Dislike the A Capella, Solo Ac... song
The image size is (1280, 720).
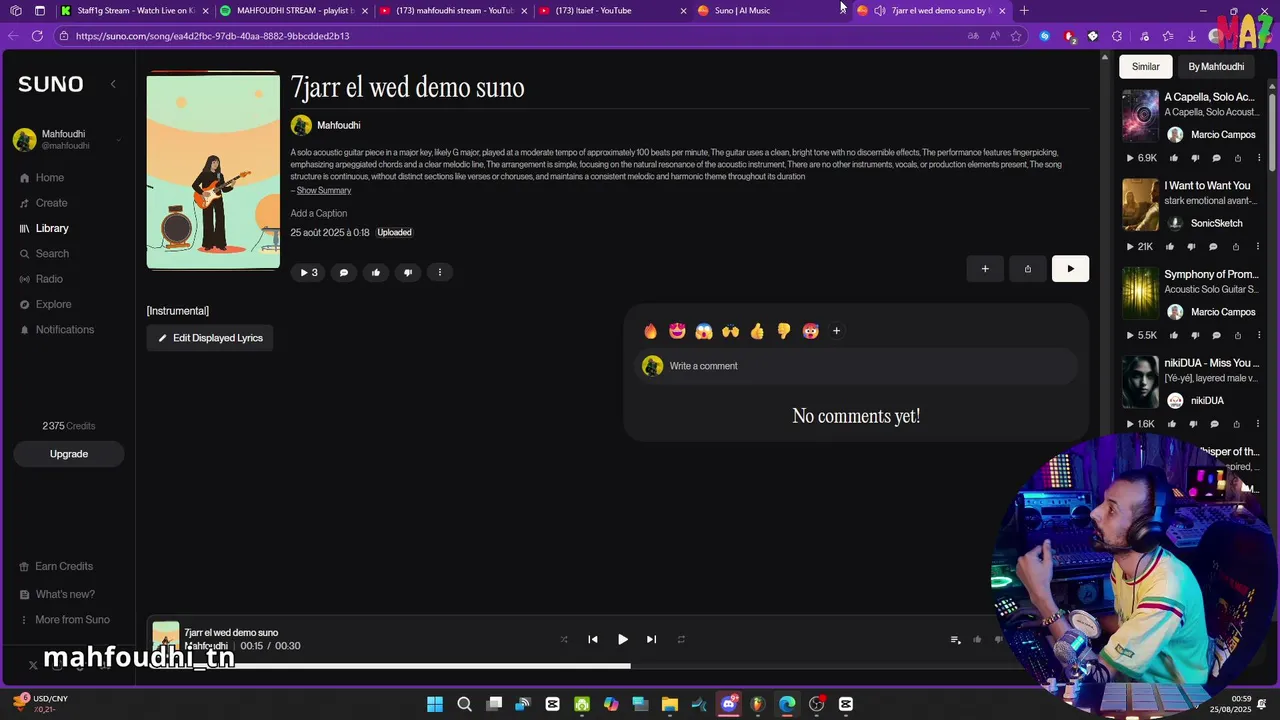(1195, 158)
